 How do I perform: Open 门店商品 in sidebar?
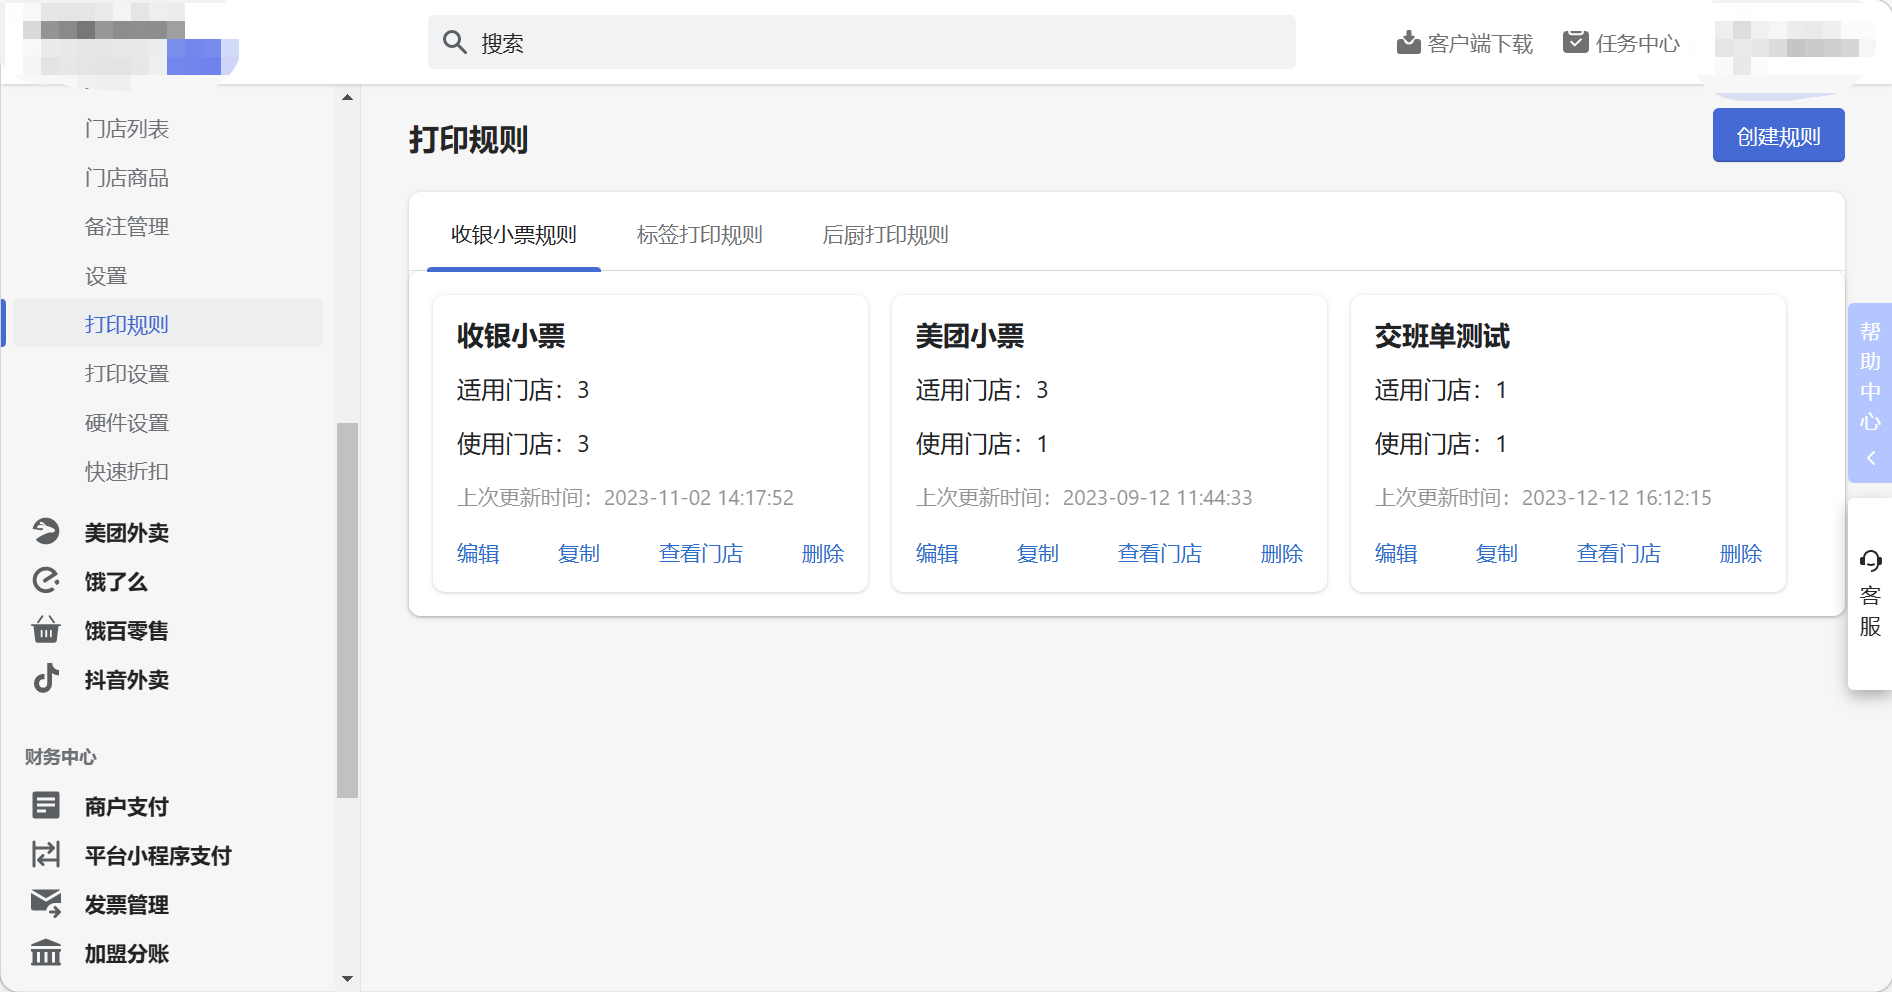point(127,178)
